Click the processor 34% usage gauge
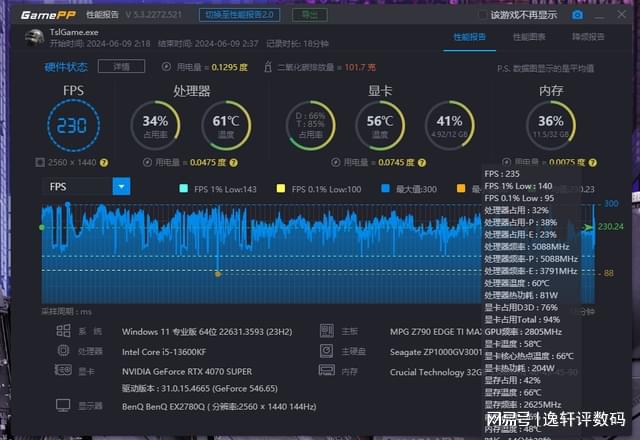 [x=155, y=126]
